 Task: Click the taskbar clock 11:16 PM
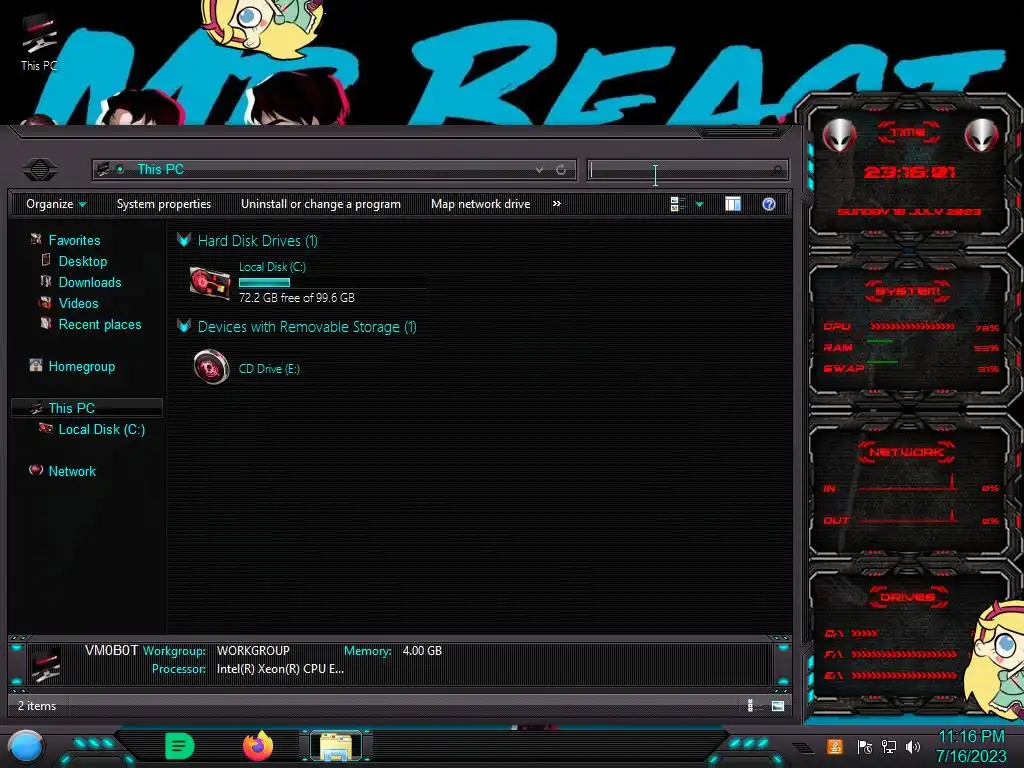[971, 737]
